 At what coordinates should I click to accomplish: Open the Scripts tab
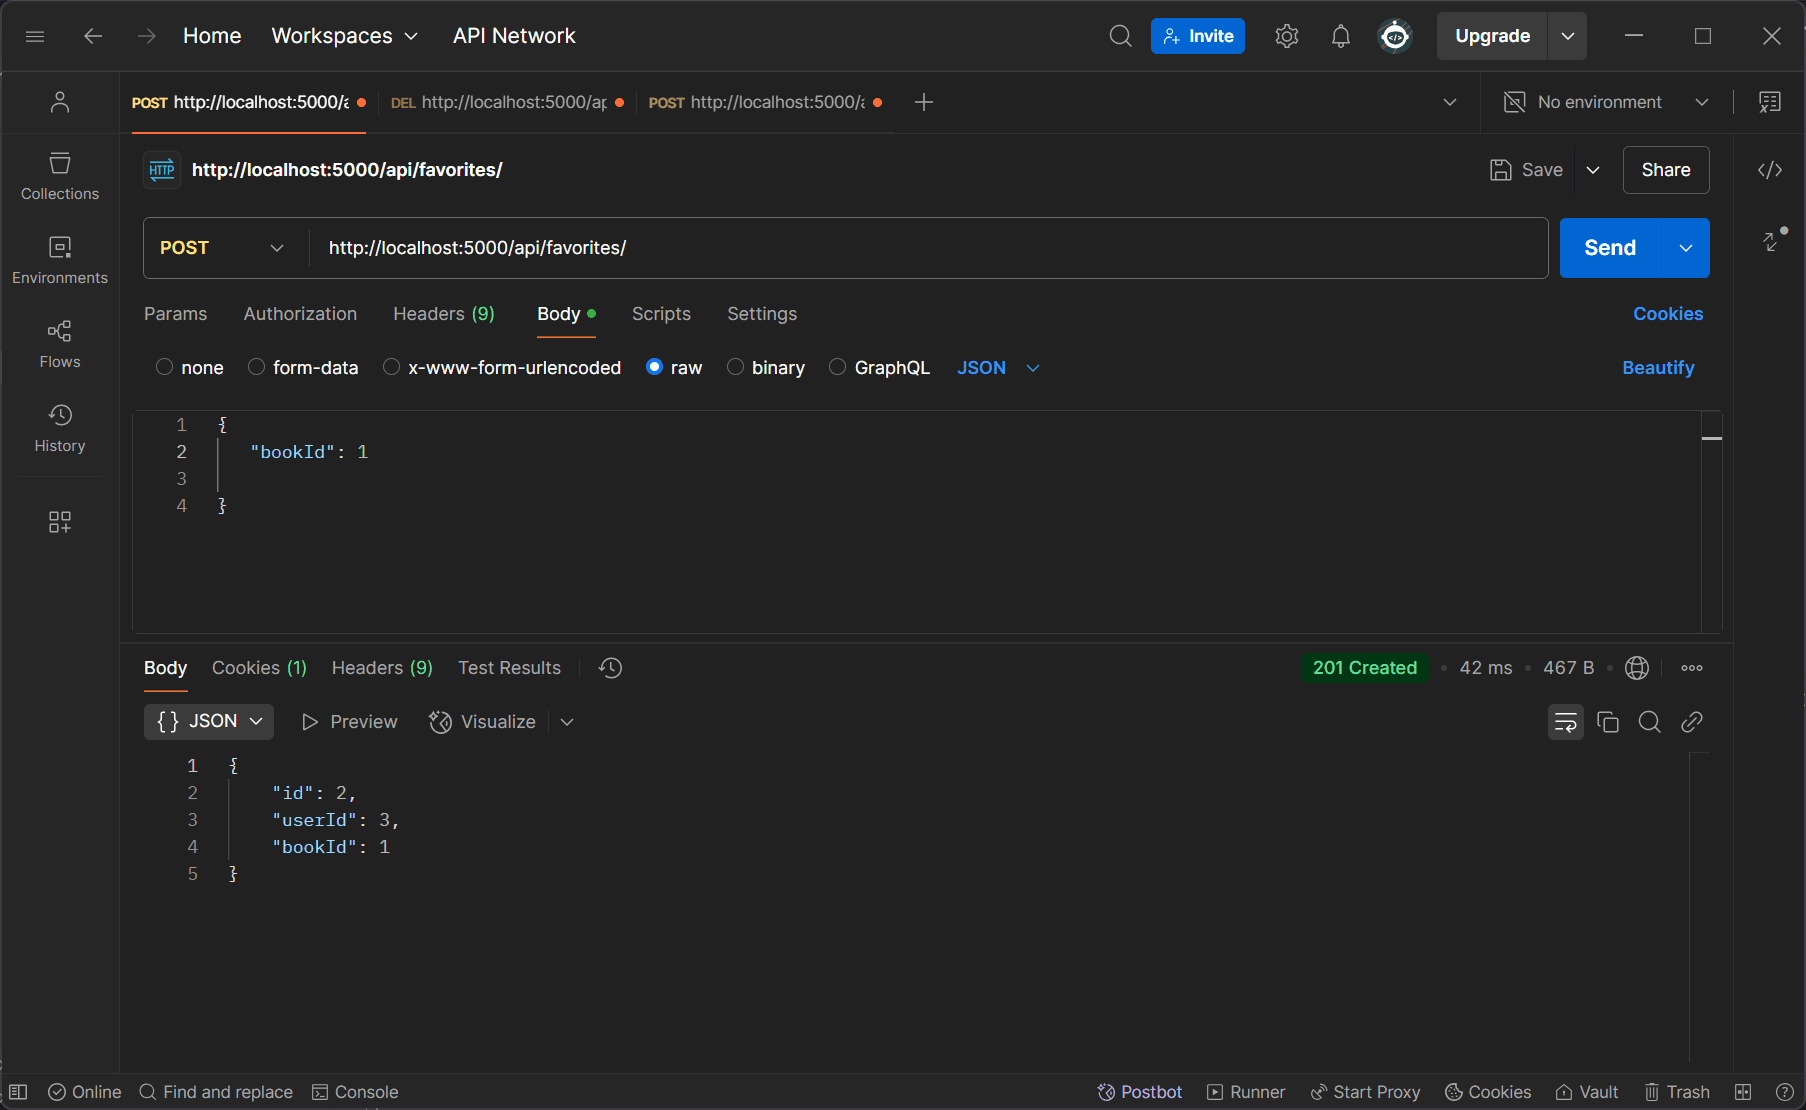click(661, 314)
